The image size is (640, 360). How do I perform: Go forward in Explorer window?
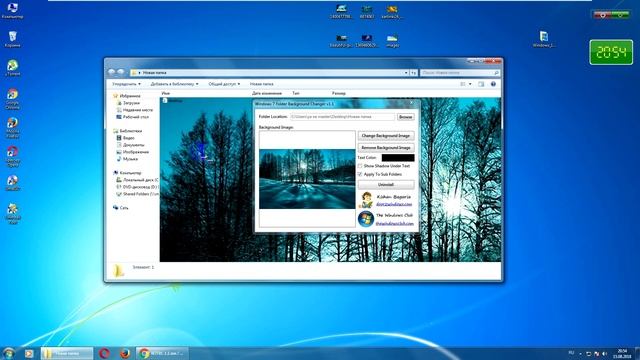[x=121, y=72]
